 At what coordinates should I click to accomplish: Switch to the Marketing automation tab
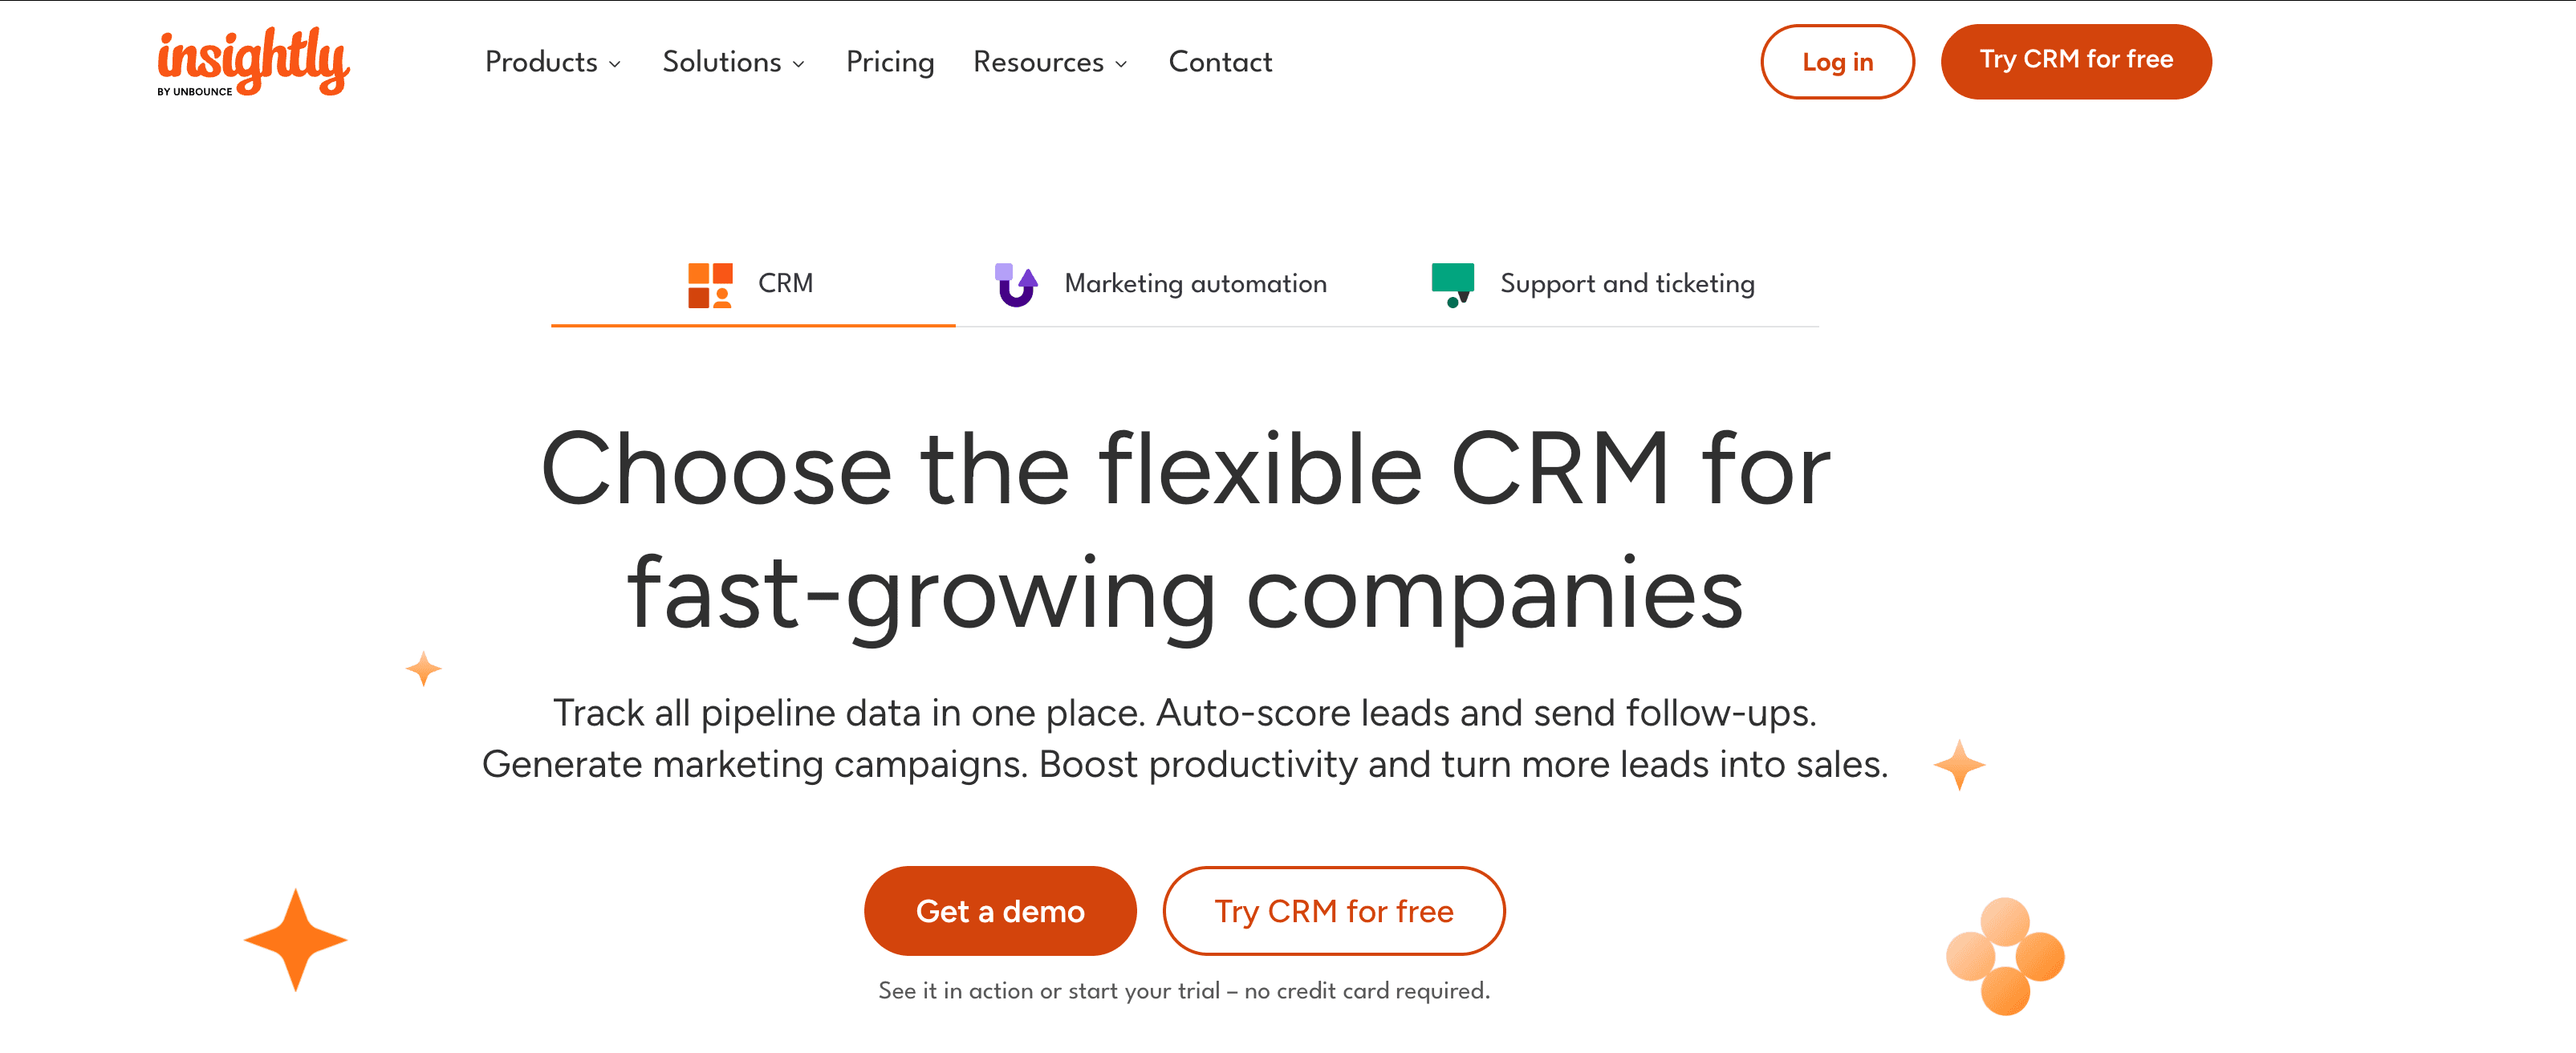point(1194,284)
